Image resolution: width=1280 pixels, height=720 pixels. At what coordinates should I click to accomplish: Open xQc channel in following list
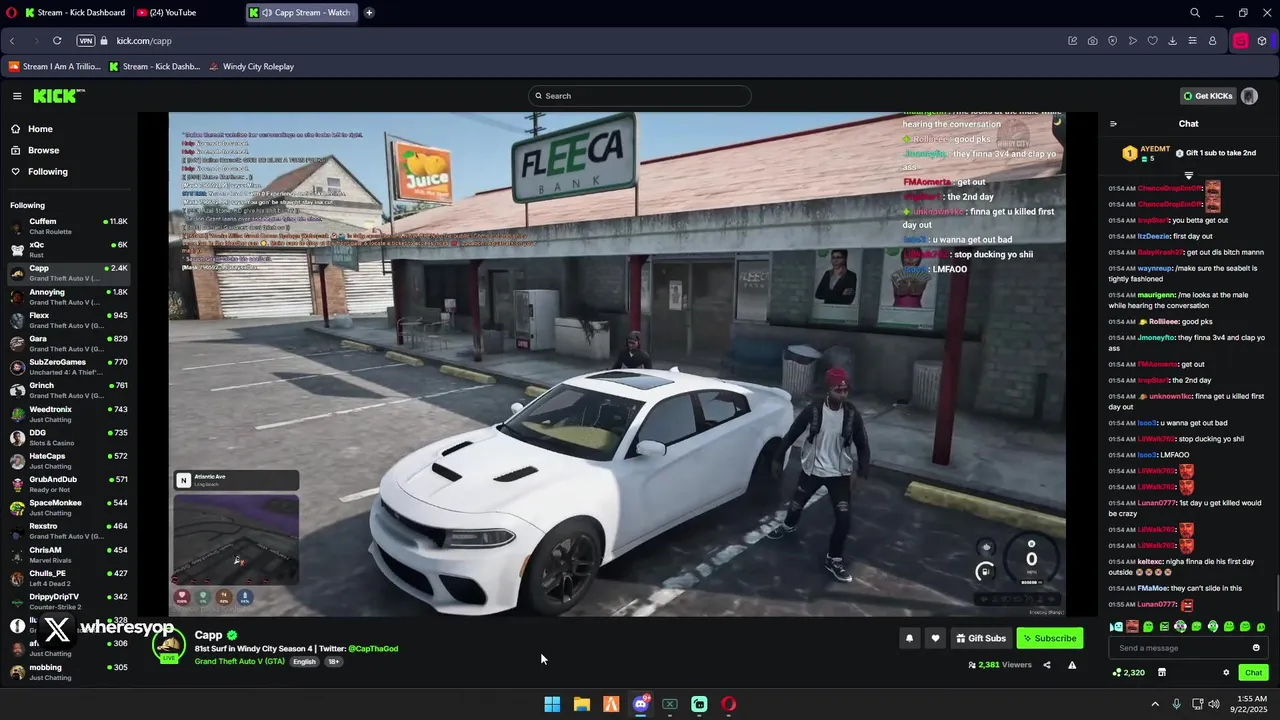click(68, 249)
